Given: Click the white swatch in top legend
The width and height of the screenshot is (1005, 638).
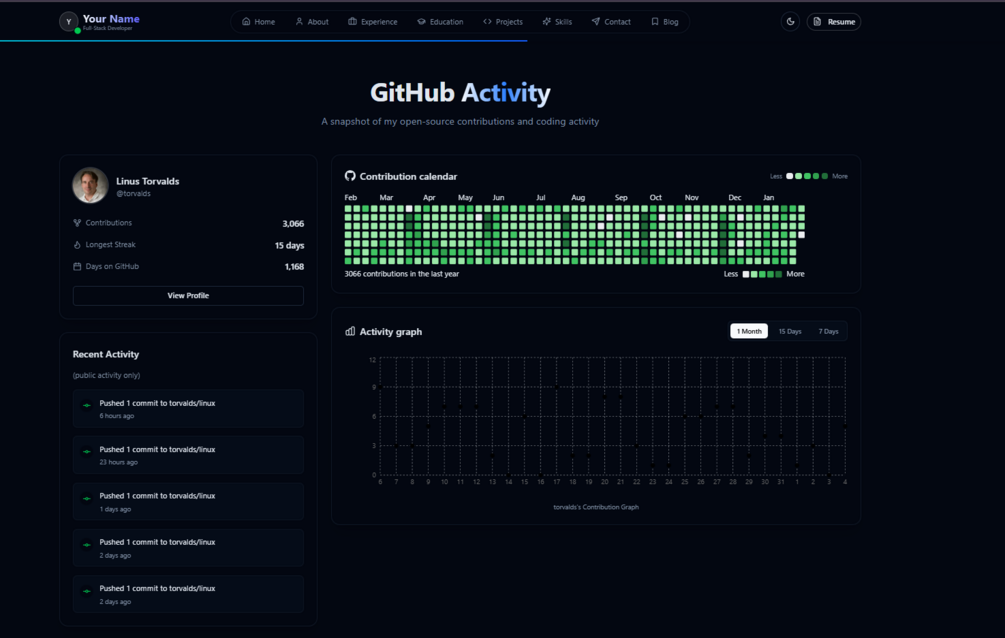Looking at the screenshot, I should tap(790, 176).
